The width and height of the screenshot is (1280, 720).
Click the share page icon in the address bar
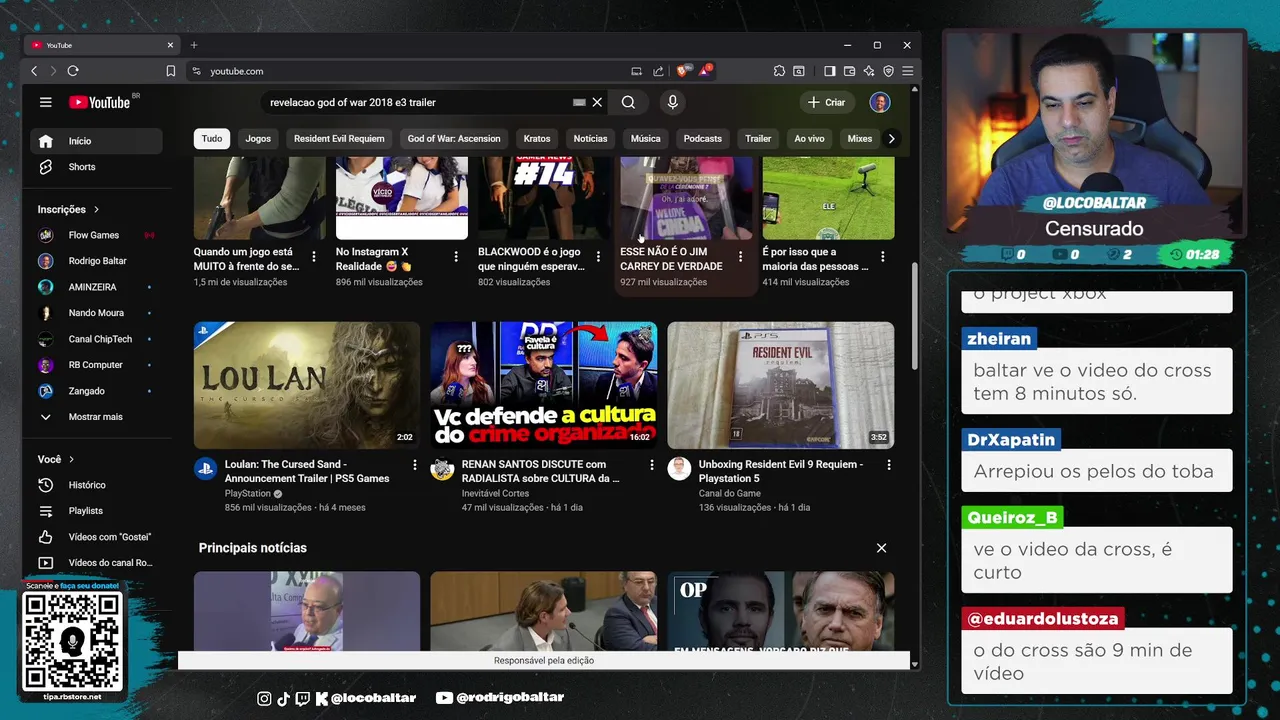pos(658,71)
